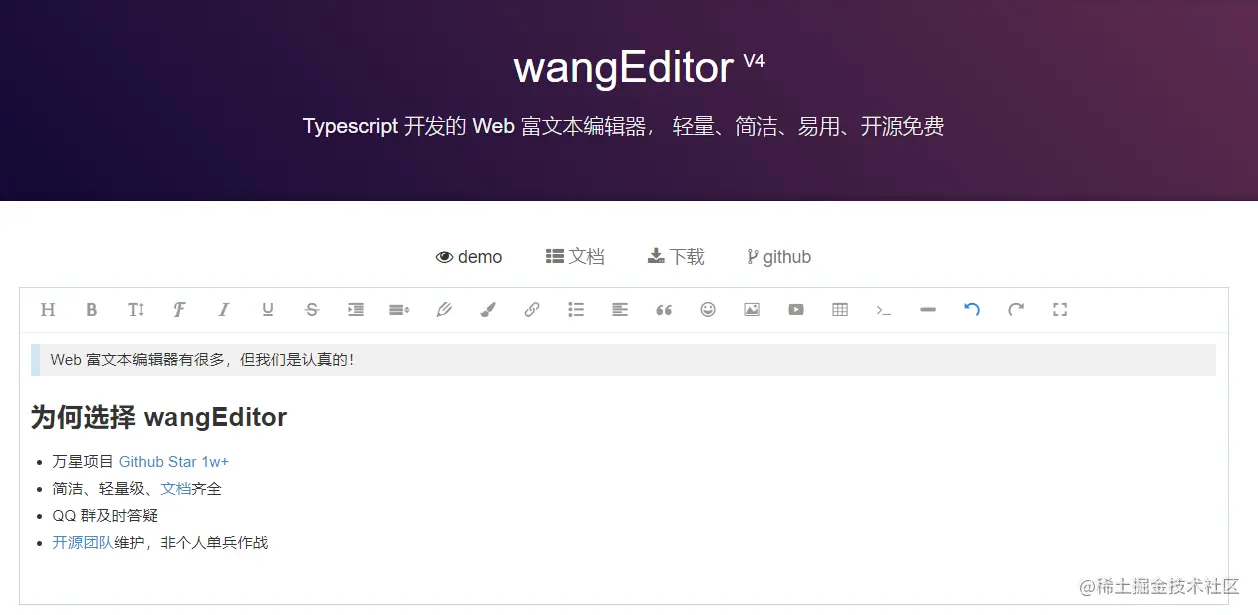Open the 开源团队 link
Viewport: 1258px width, 615px height.
point(83,543)
